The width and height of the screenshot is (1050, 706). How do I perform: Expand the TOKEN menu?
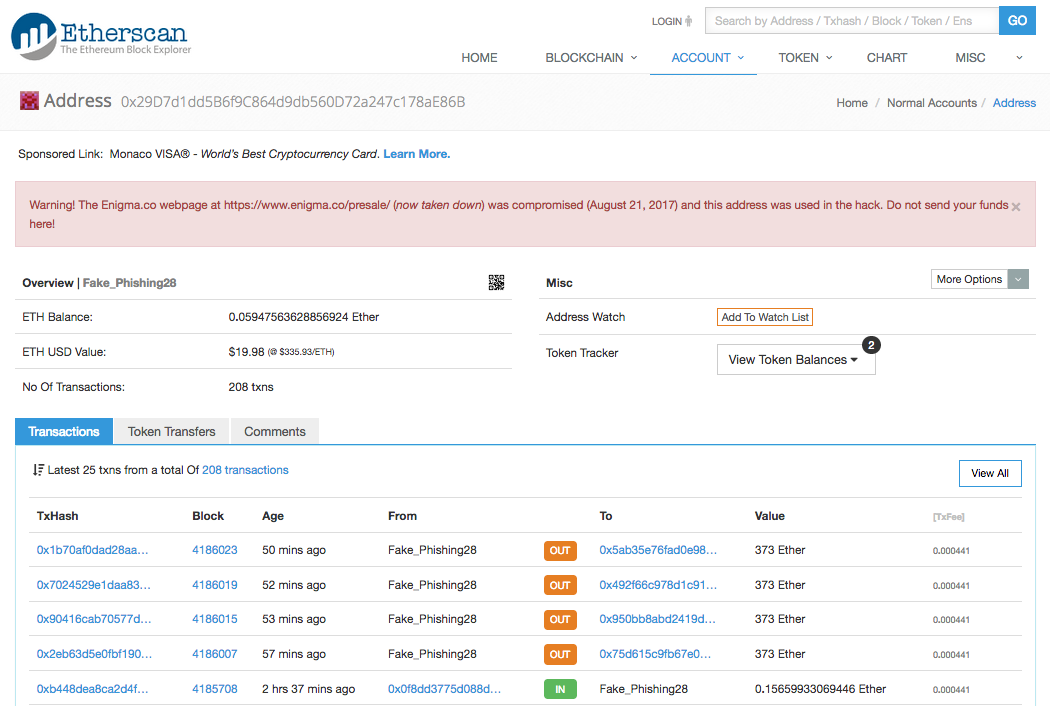(x=805, y=58)
